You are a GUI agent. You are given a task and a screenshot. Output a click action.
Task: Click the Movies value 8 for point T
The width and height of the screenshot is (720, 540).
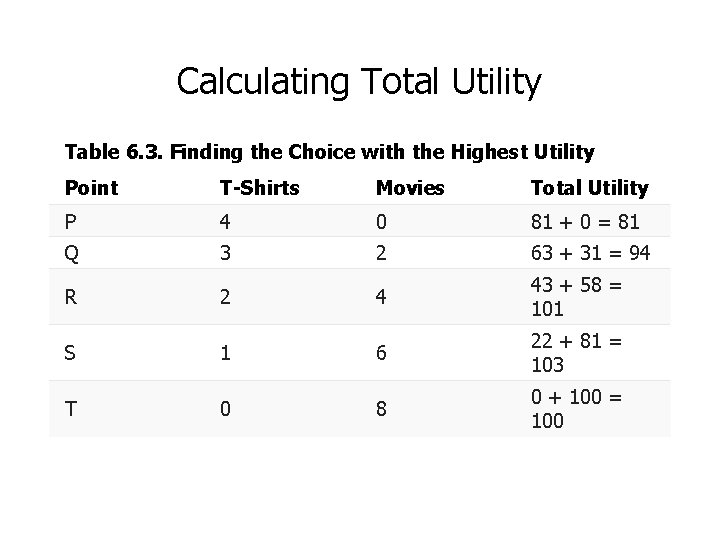381,409
